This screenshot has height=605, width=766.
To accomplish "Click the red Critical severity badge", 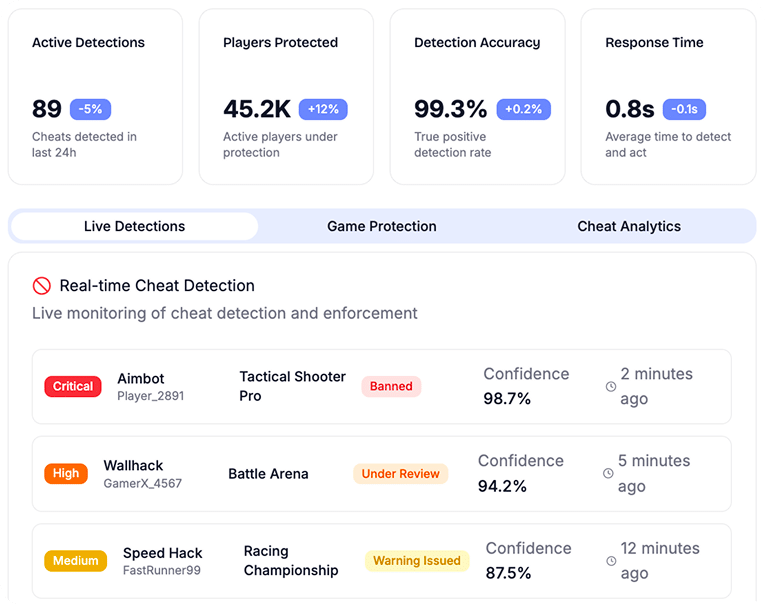I will click(x=73, y=386).
